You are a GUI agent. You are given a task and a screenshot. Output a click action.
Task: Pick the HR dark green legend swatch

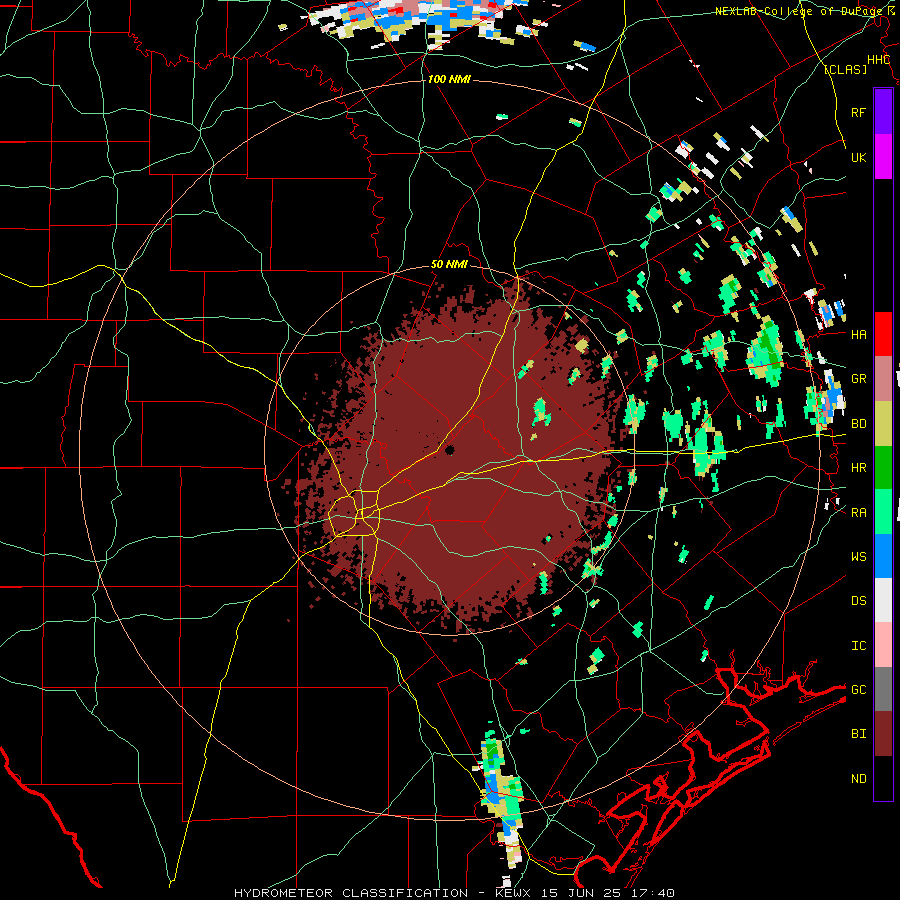click(x=883, y=468)
